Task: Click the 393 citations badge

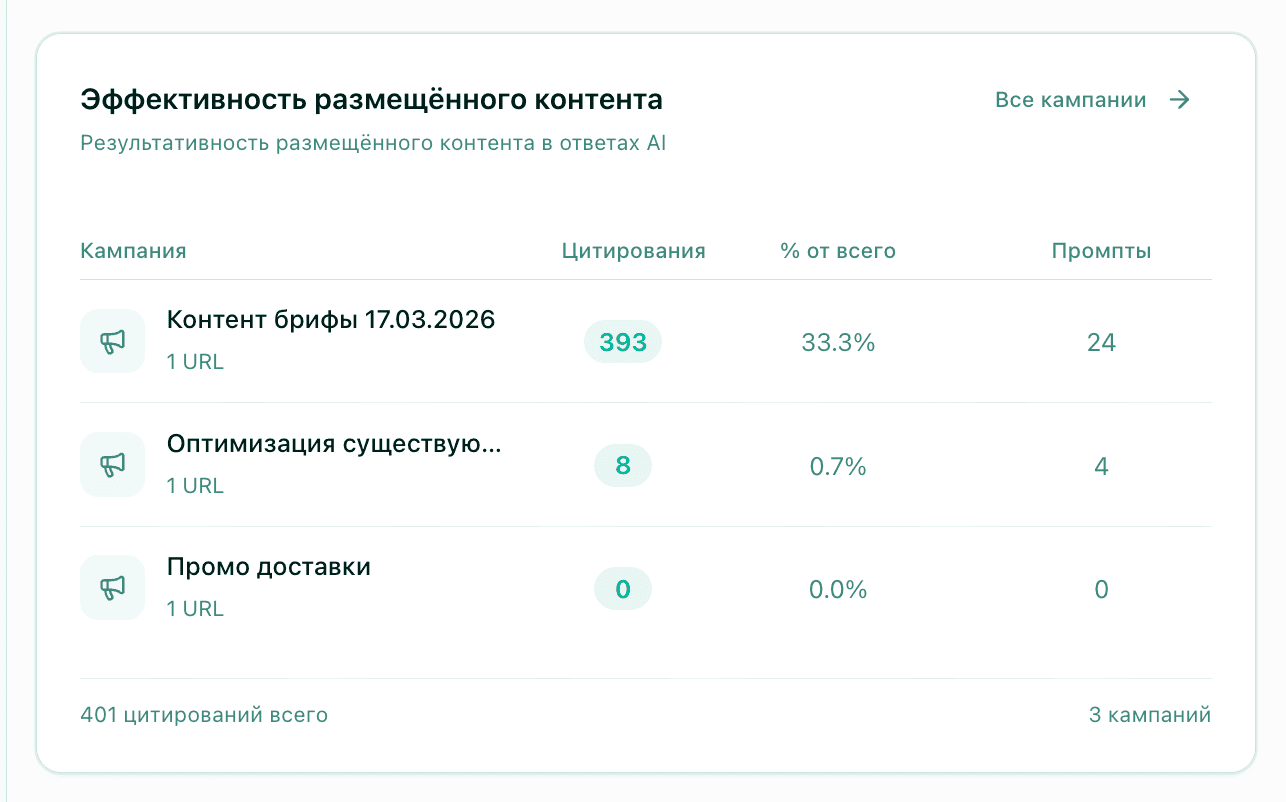Action: pos(622,341)
